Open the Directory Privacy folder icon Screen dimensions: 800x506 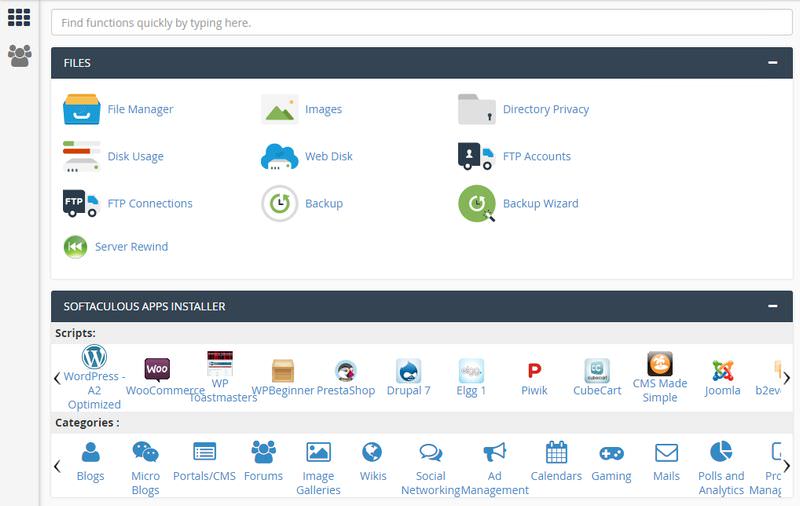[x=477, y=109]
